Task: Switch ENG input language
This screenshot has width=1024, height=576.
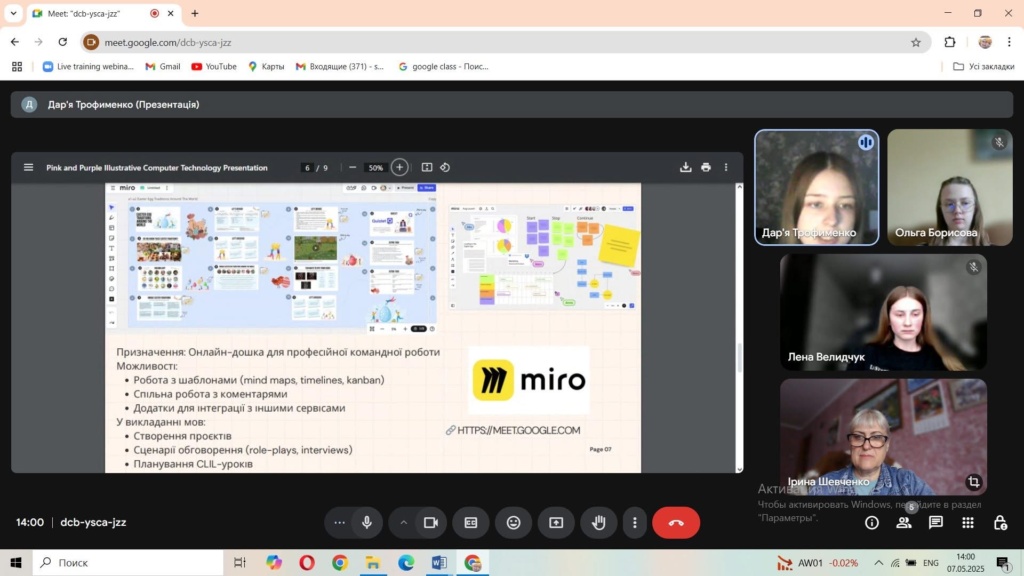Action: pos(931,563)
